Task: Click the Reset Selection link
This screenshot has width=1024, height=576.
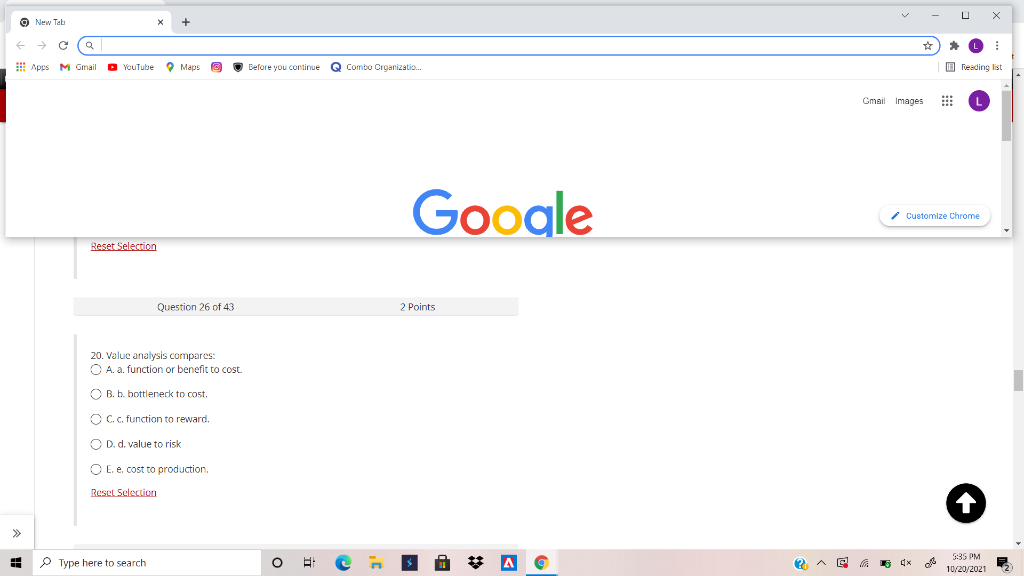Action: (123, 491)
